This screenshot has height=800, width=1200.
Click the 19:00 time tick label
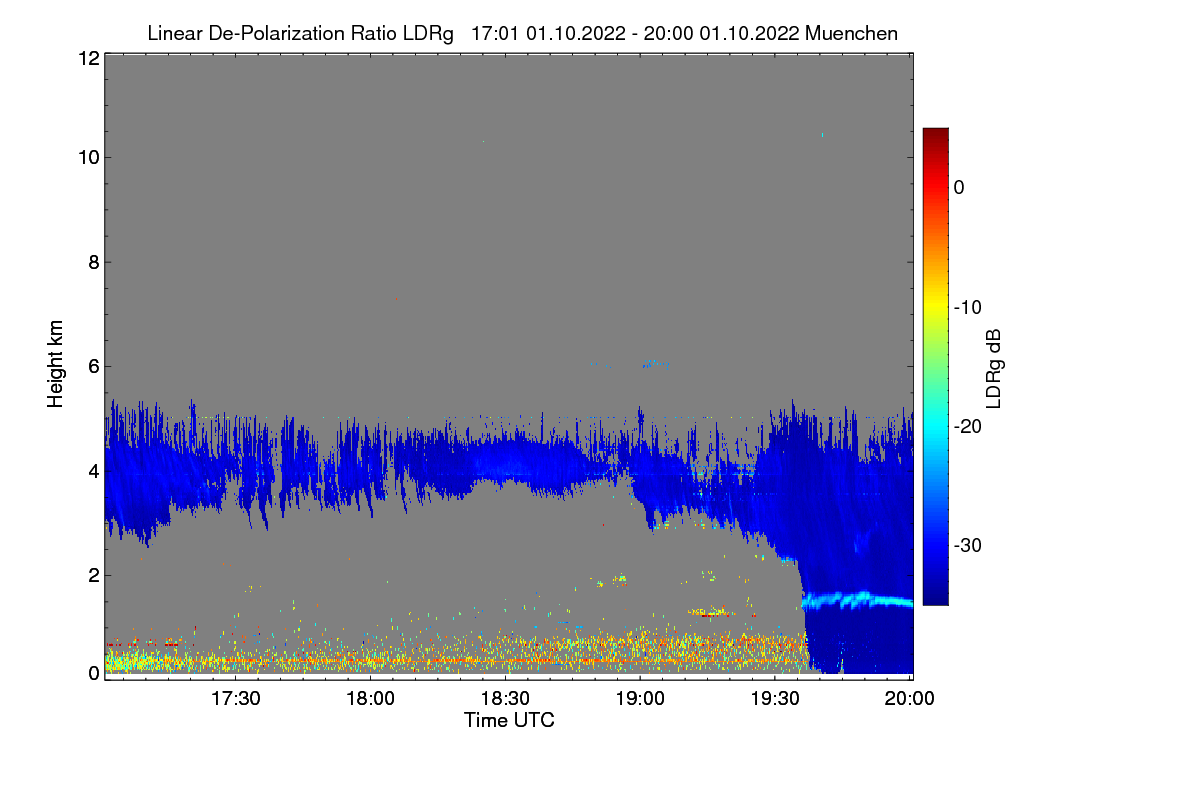(x=641, y=698)
